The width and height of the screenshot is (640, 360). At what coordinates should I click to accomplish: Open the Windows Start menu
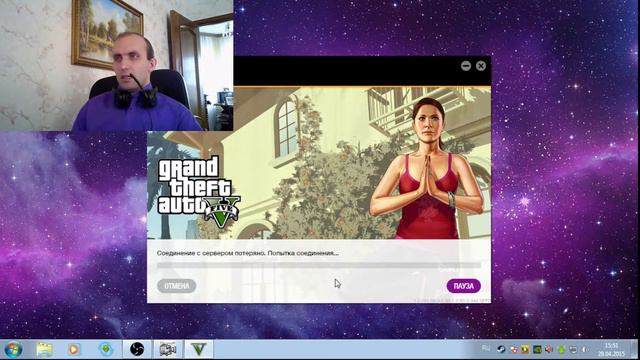pos(13,350)
